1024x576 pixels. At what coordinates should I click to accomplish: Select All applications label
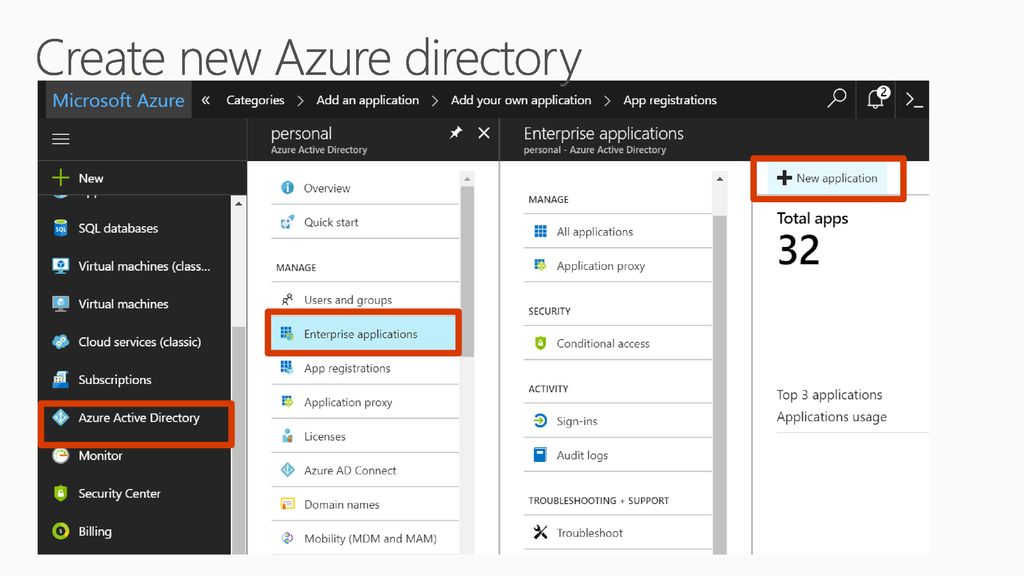click(595, 232)
